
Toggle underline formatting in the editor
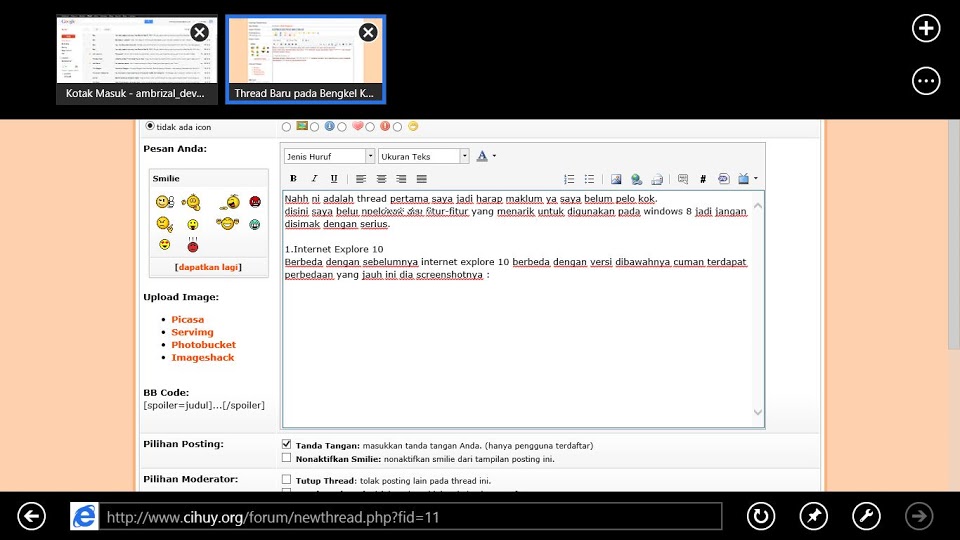click(334, 179)
